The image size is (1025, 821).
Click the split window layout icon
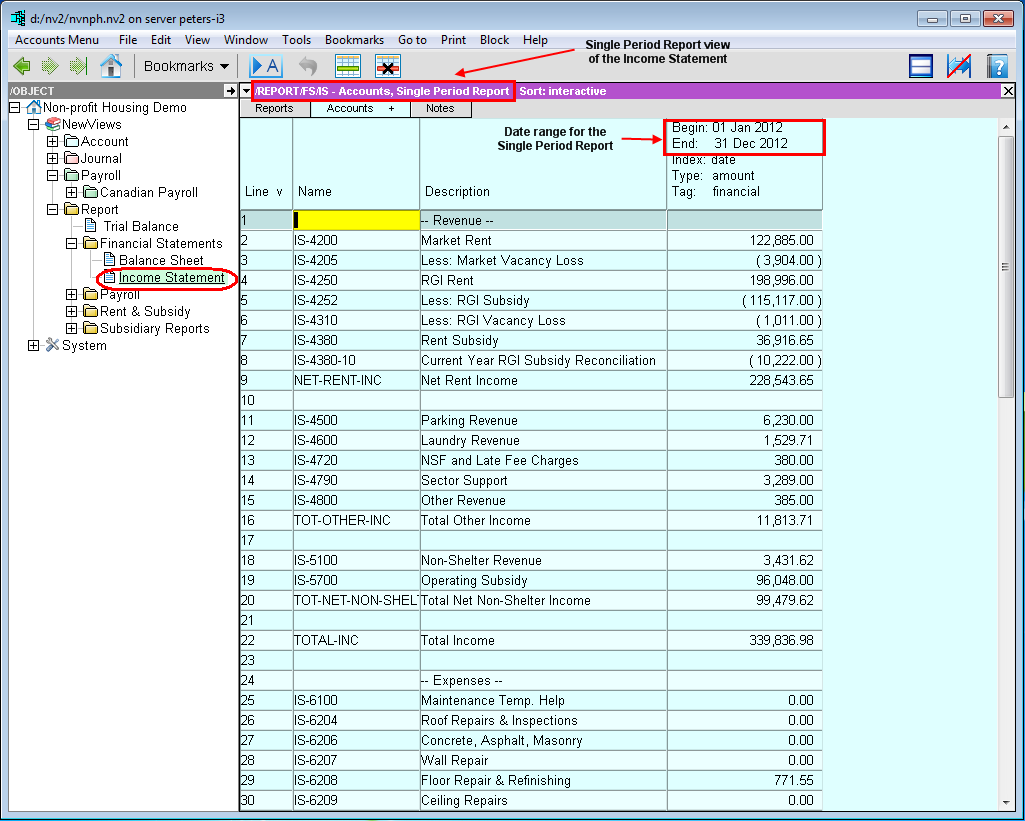921,66
